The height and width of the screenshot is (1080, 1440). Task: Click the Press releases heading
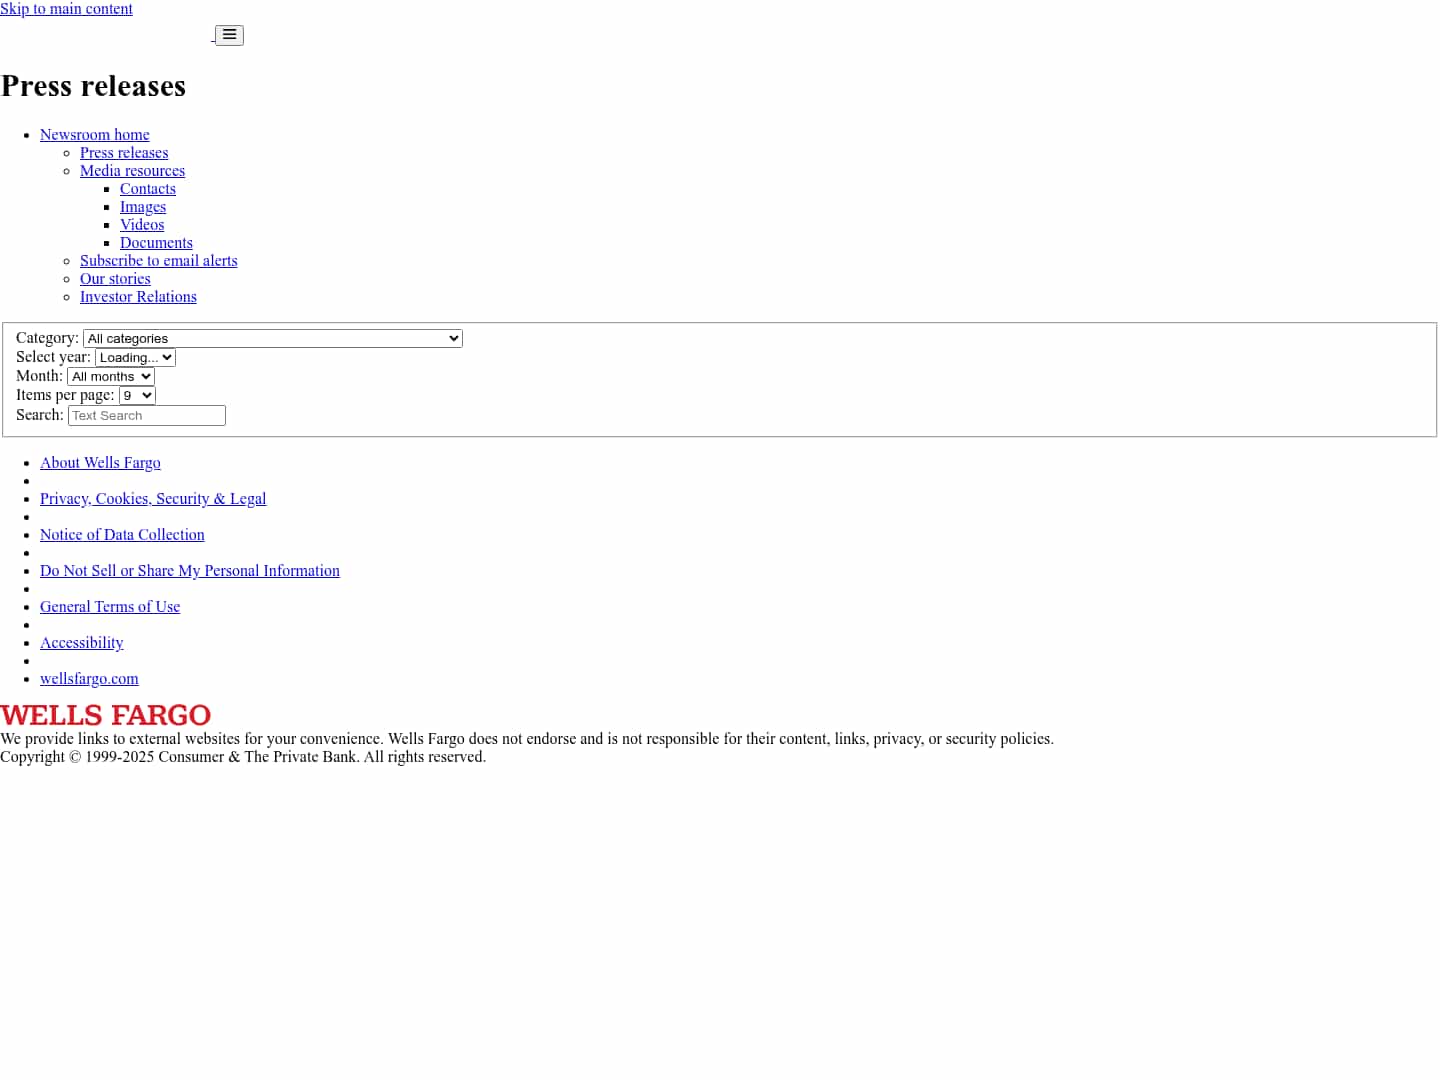[x=93, y=86]
